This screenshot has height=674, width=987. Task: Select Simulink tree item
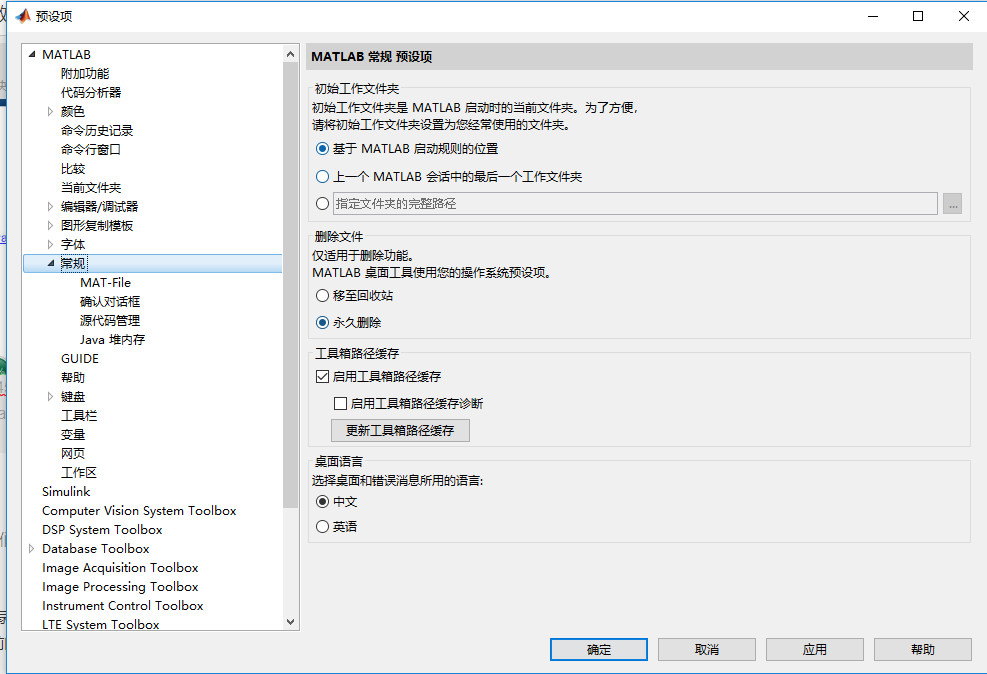pyautogui.click(x=66, y=491)
